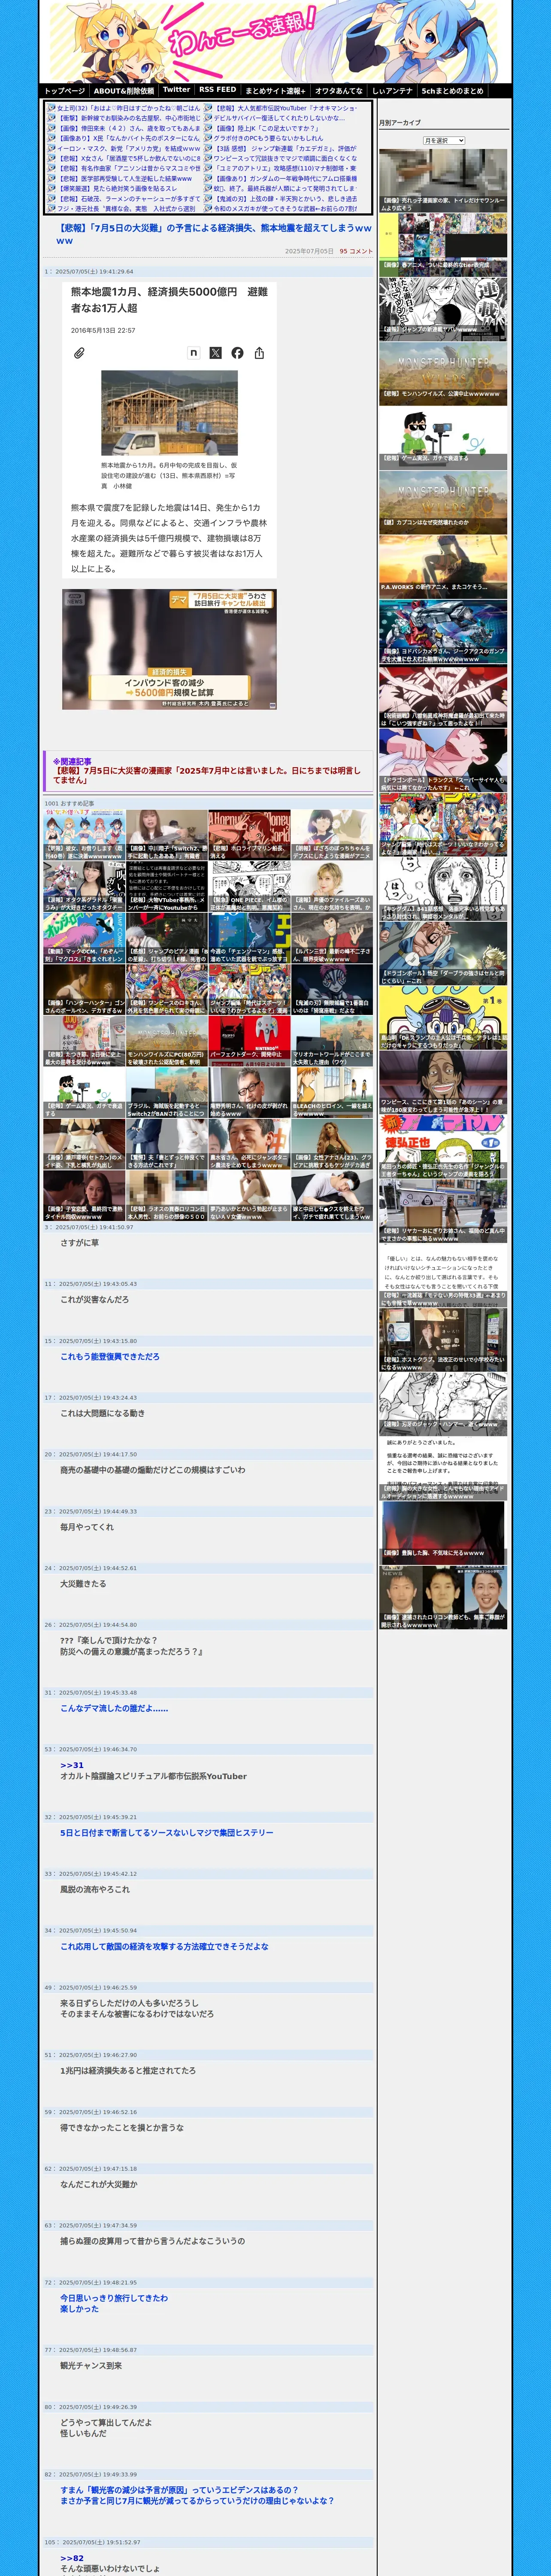Click the note share icon in embedded article

(x=194, y=353)
